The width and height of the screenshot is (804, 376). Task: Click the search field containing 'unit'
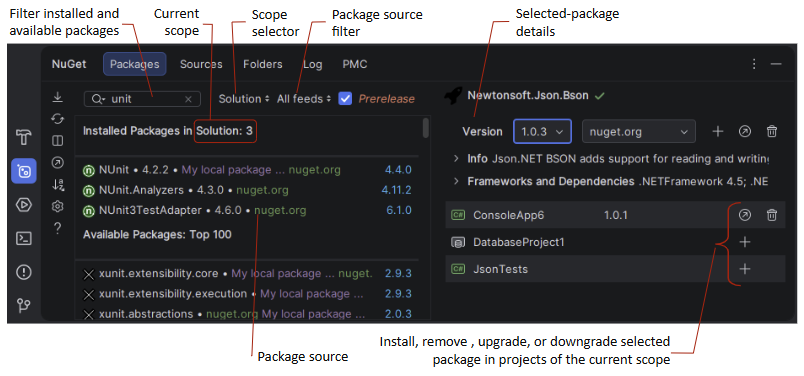click(142, 99)
